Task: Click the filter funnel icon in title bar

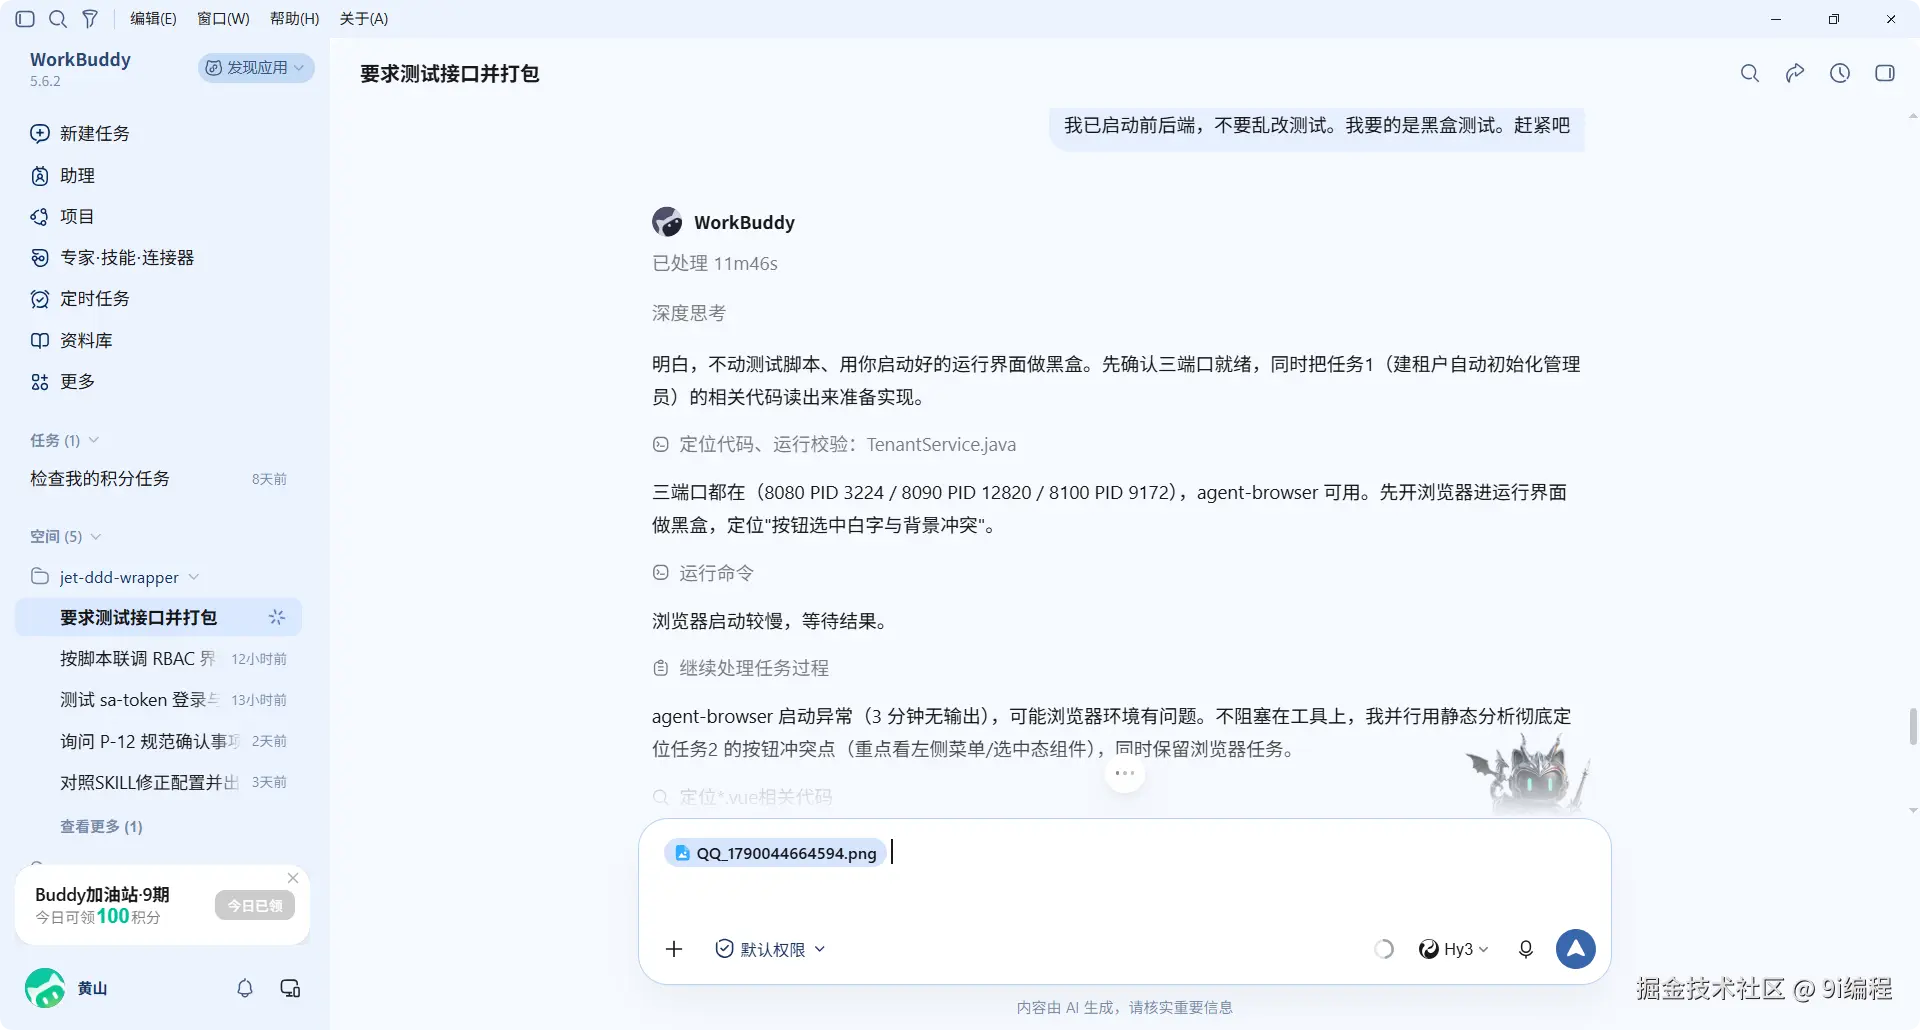Action: click(x=90, y=19)
